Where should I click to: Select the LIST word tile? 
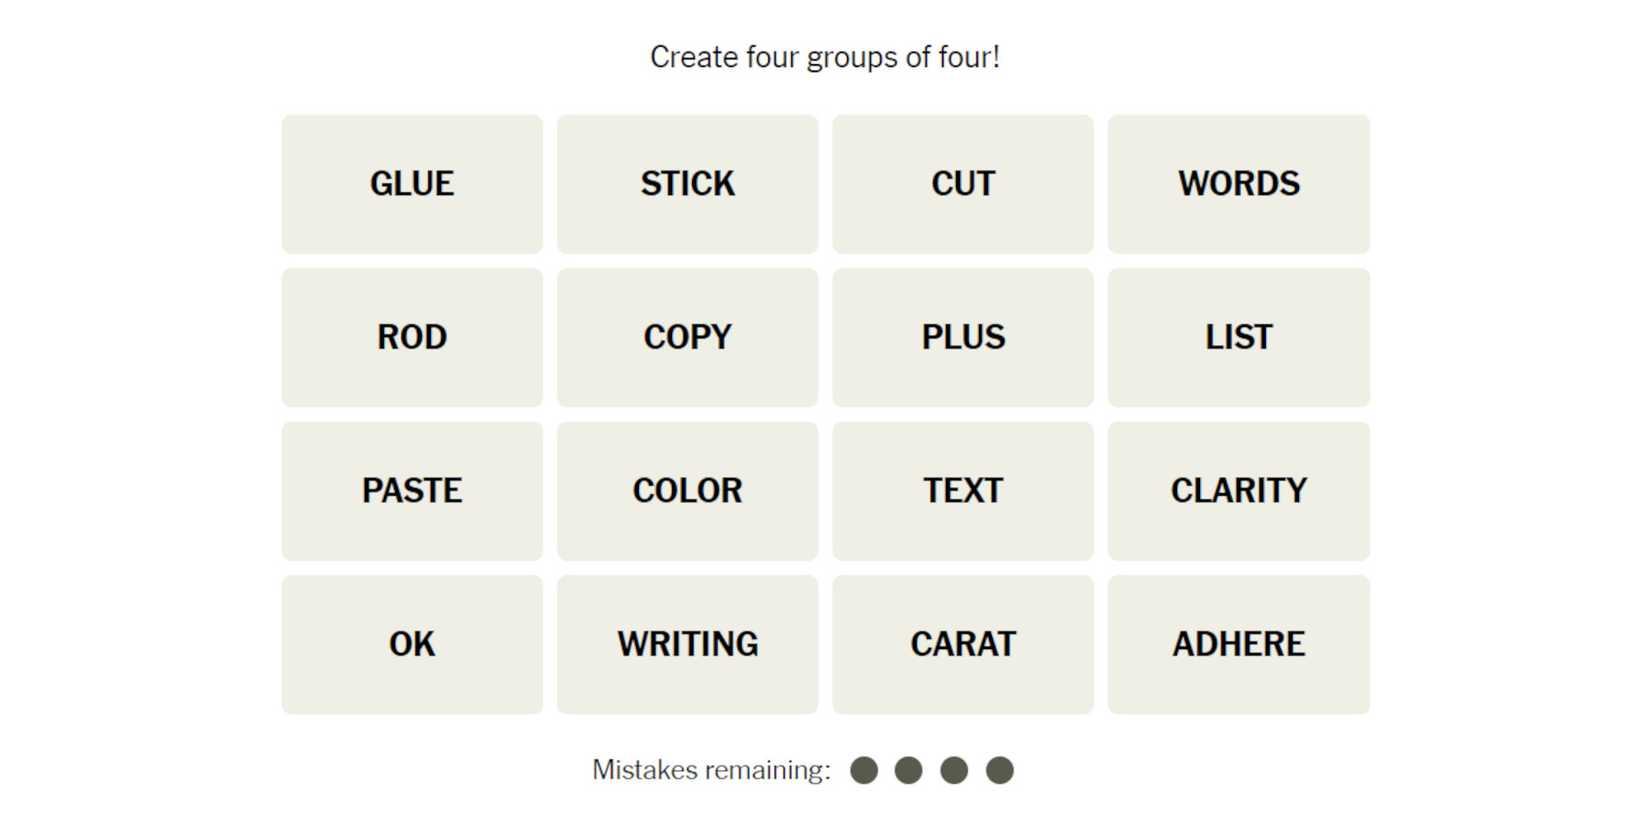1238,337
